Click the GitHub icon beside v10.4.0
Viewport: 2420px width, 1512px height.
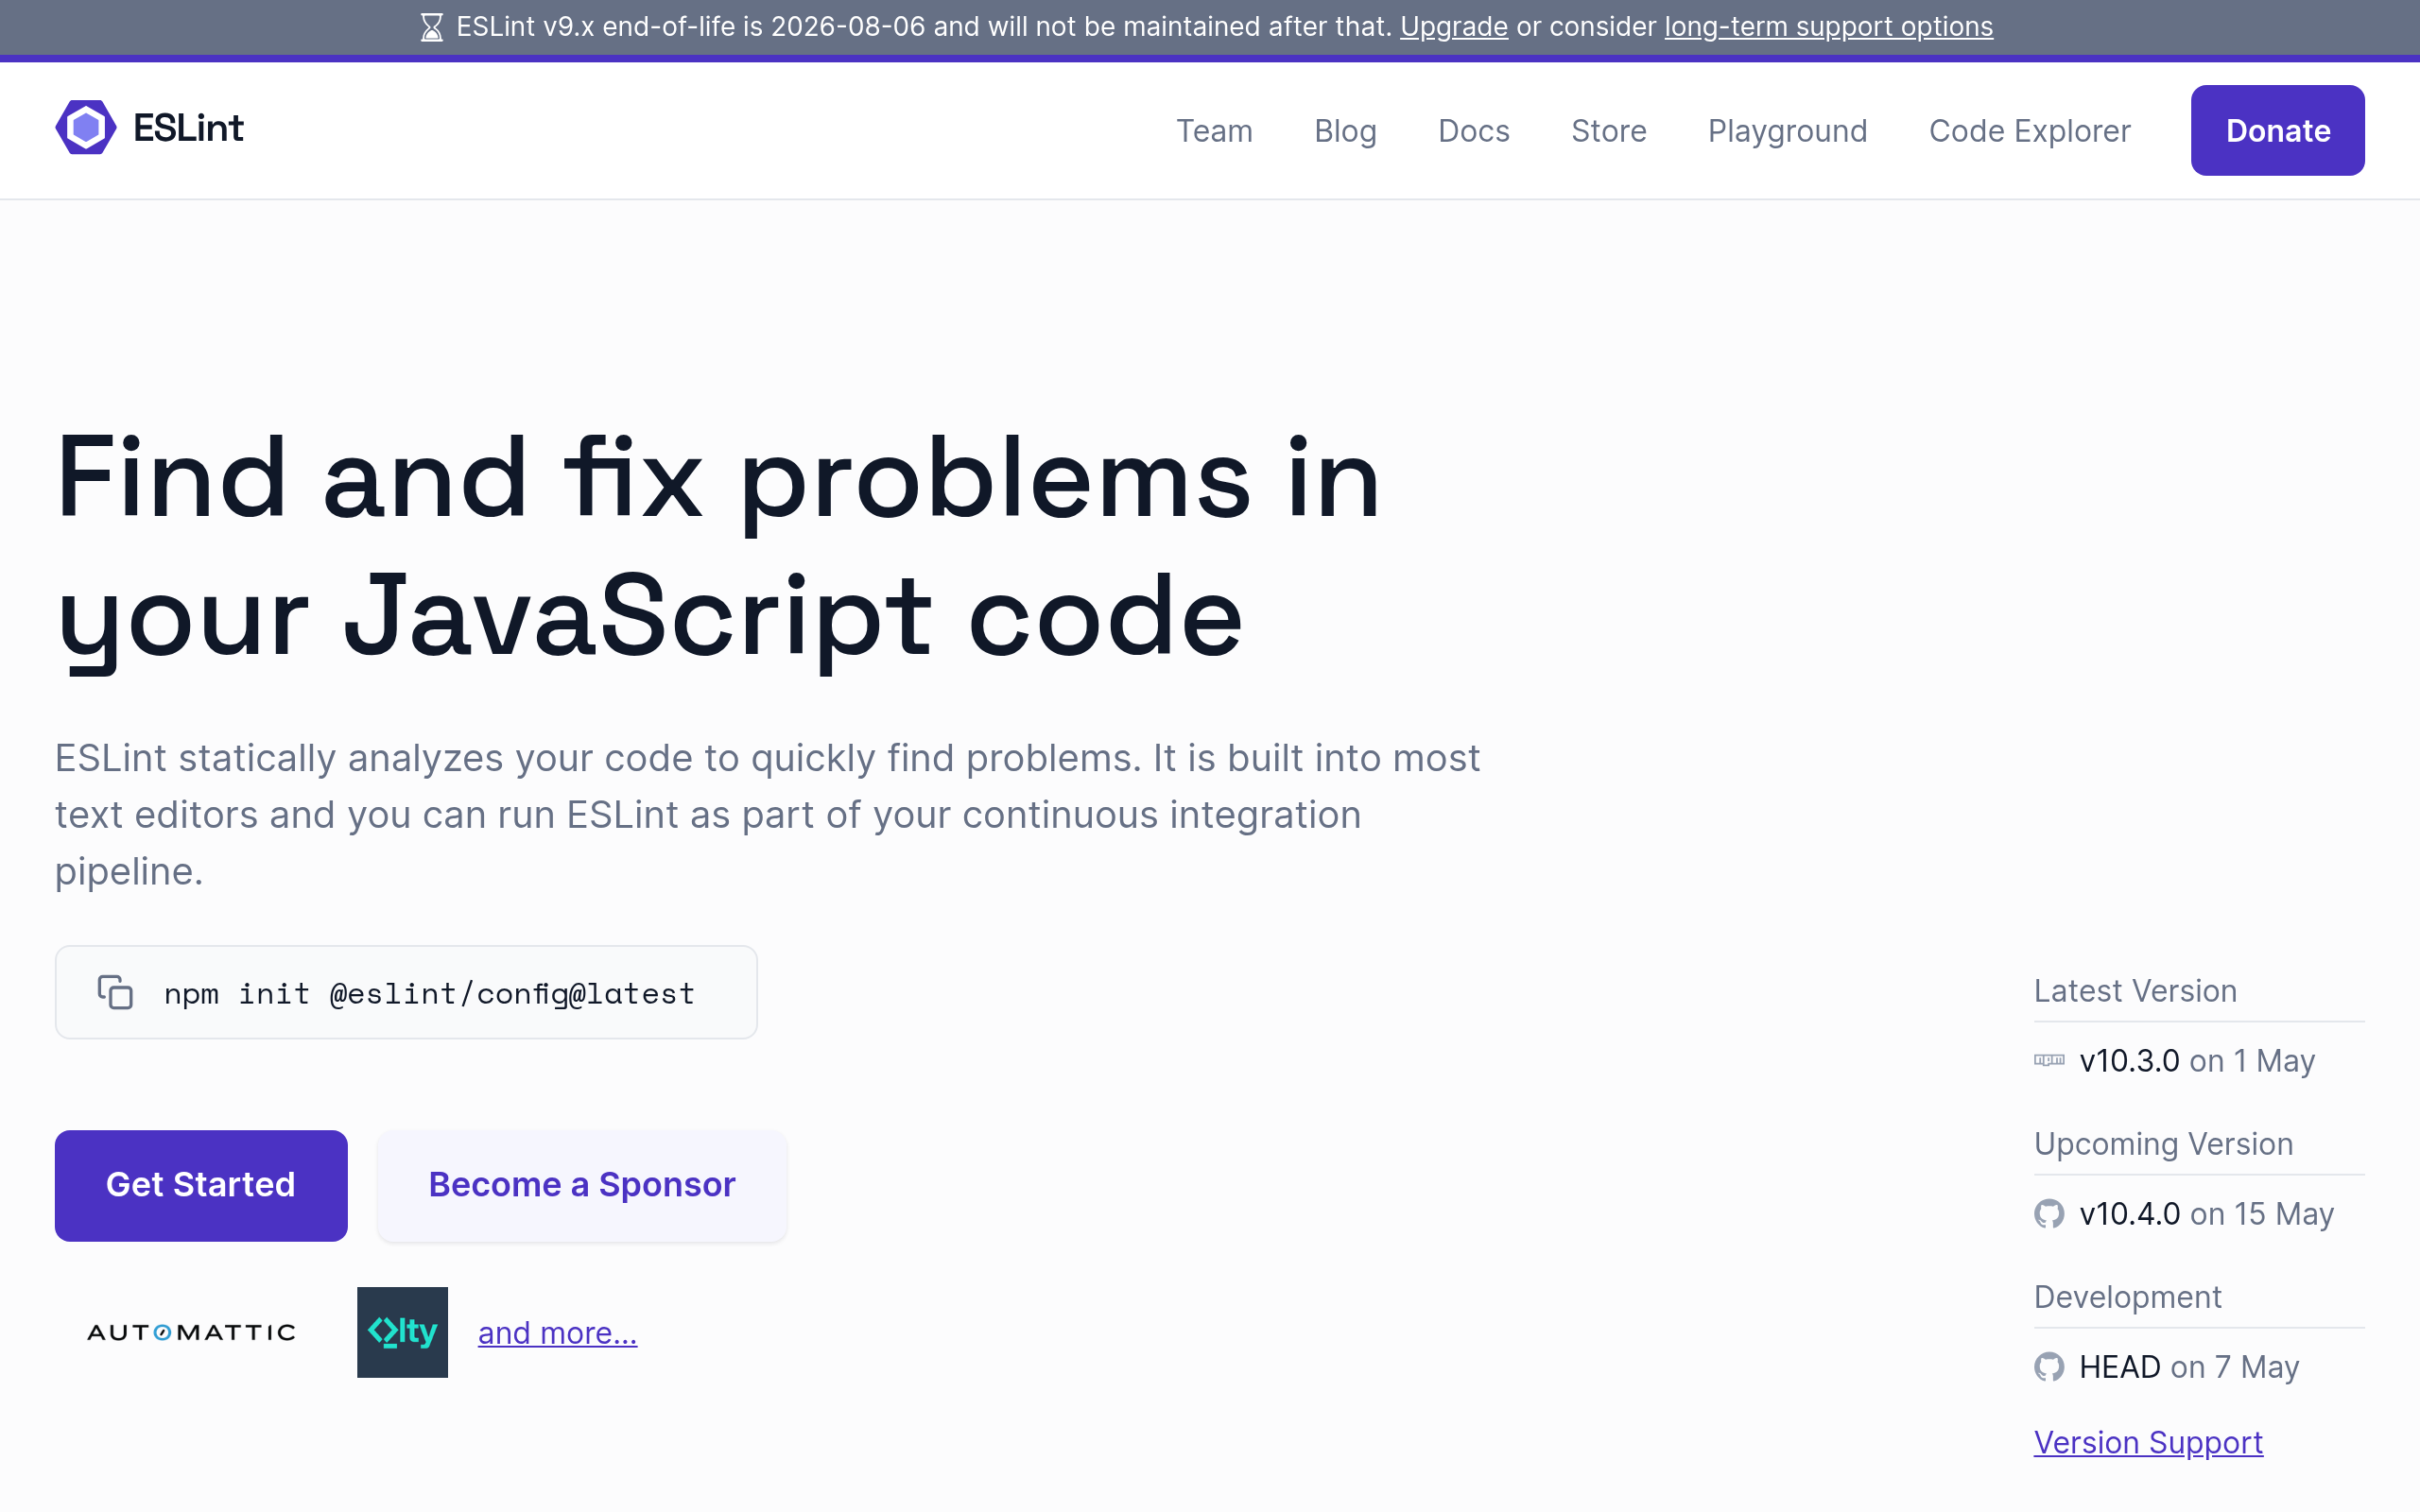[2049, 1213]
